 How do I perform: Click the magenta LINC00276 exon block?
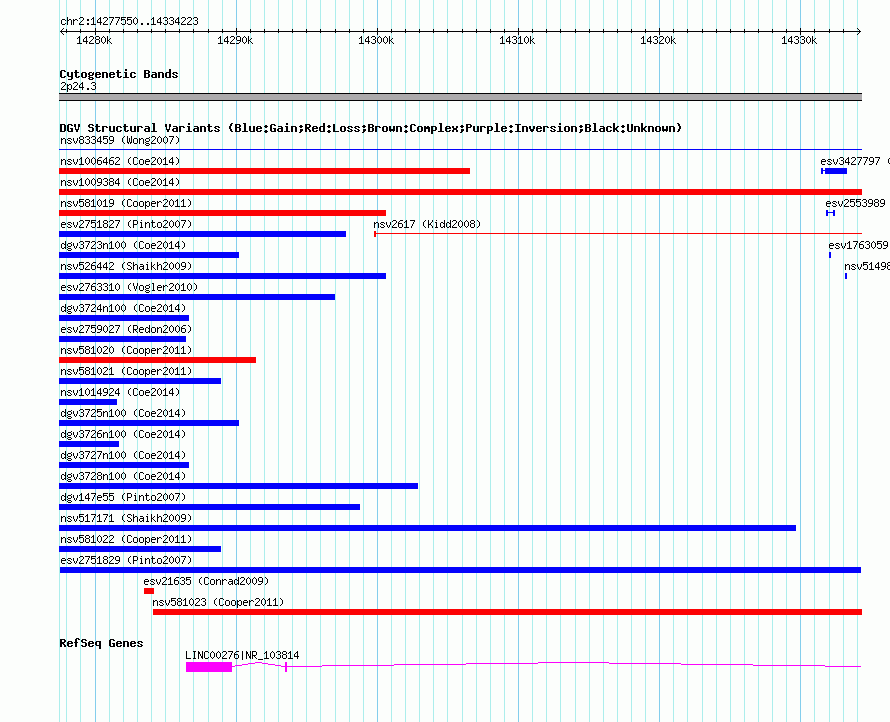click(x=209, y=667)
